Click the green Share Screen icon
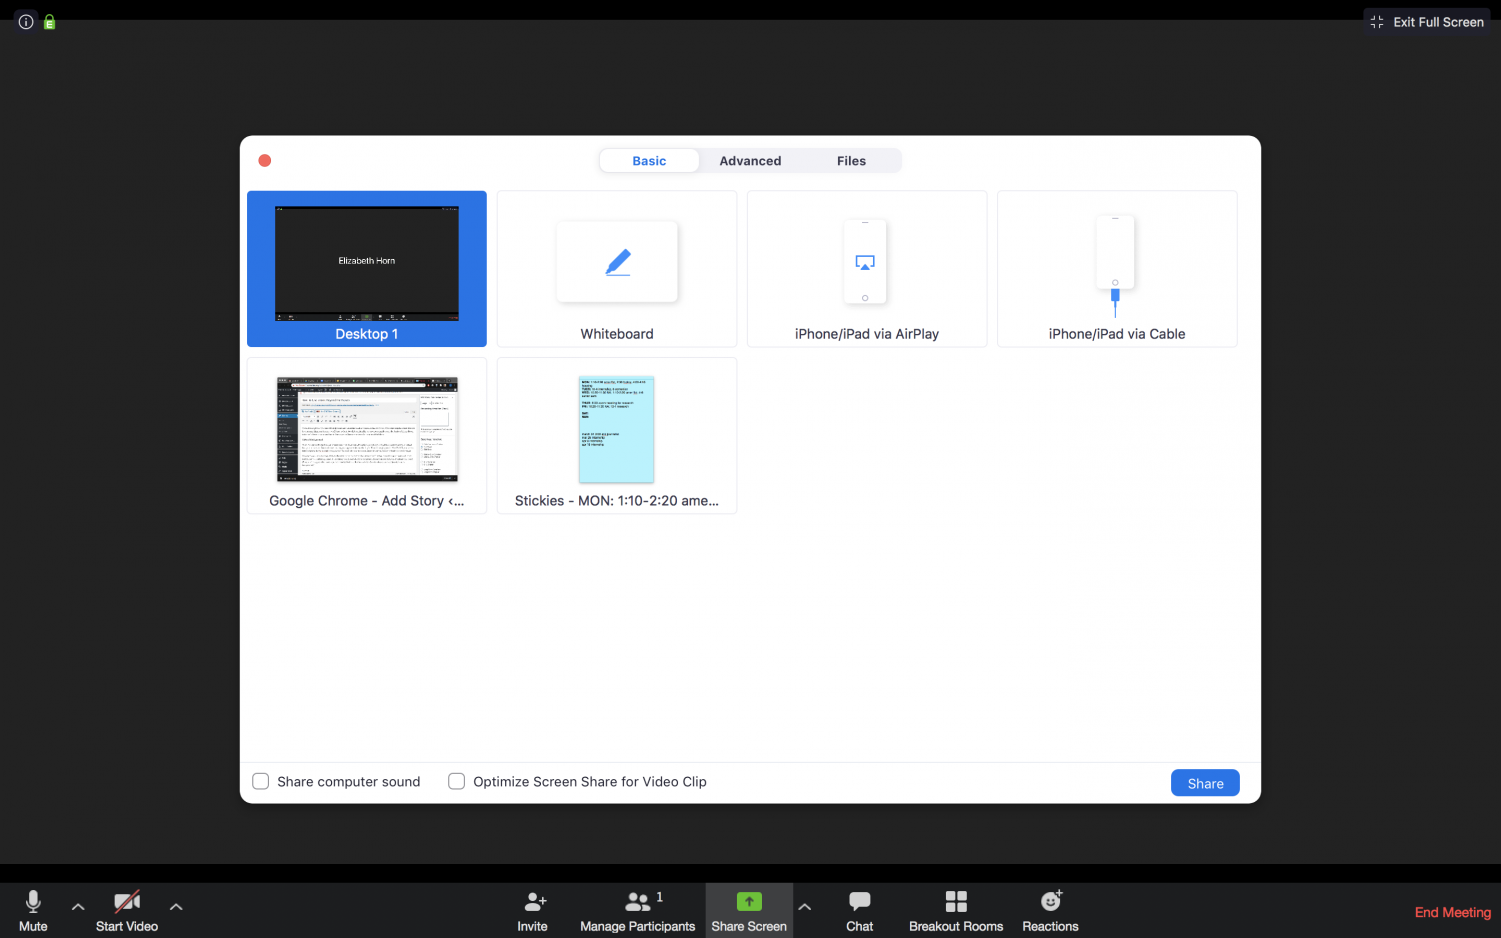 (x=749, y=902)
